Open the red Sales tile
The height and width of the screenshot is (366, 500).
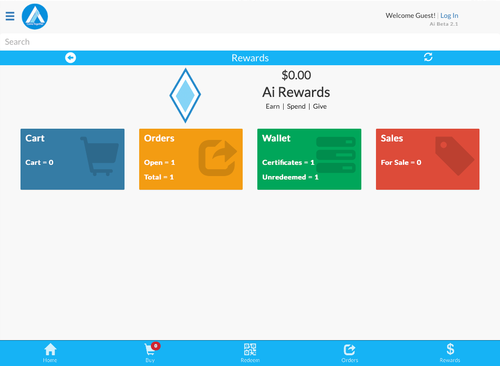coord(428,159)
